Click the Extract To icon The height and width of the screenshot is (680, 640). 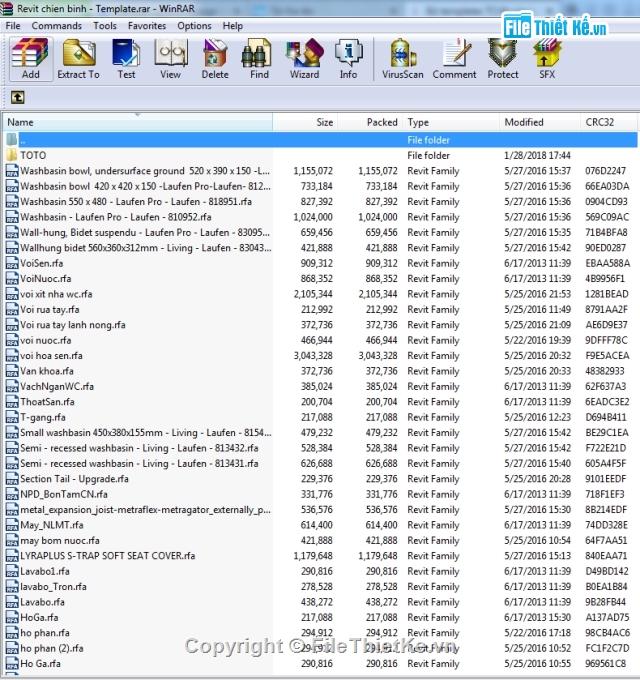[78, 59]
